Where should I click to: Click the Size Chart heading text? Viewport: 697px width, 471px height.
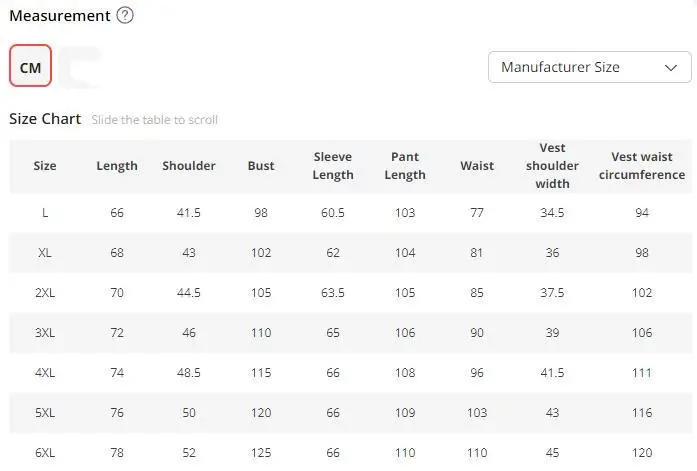(x=45, y=119)
